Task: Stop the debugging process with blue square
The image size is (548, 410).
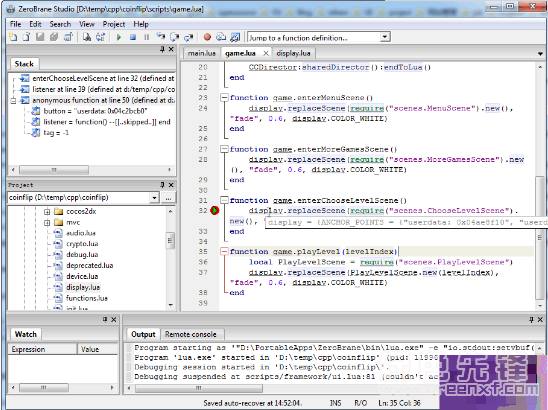Action: pos(133,37)
